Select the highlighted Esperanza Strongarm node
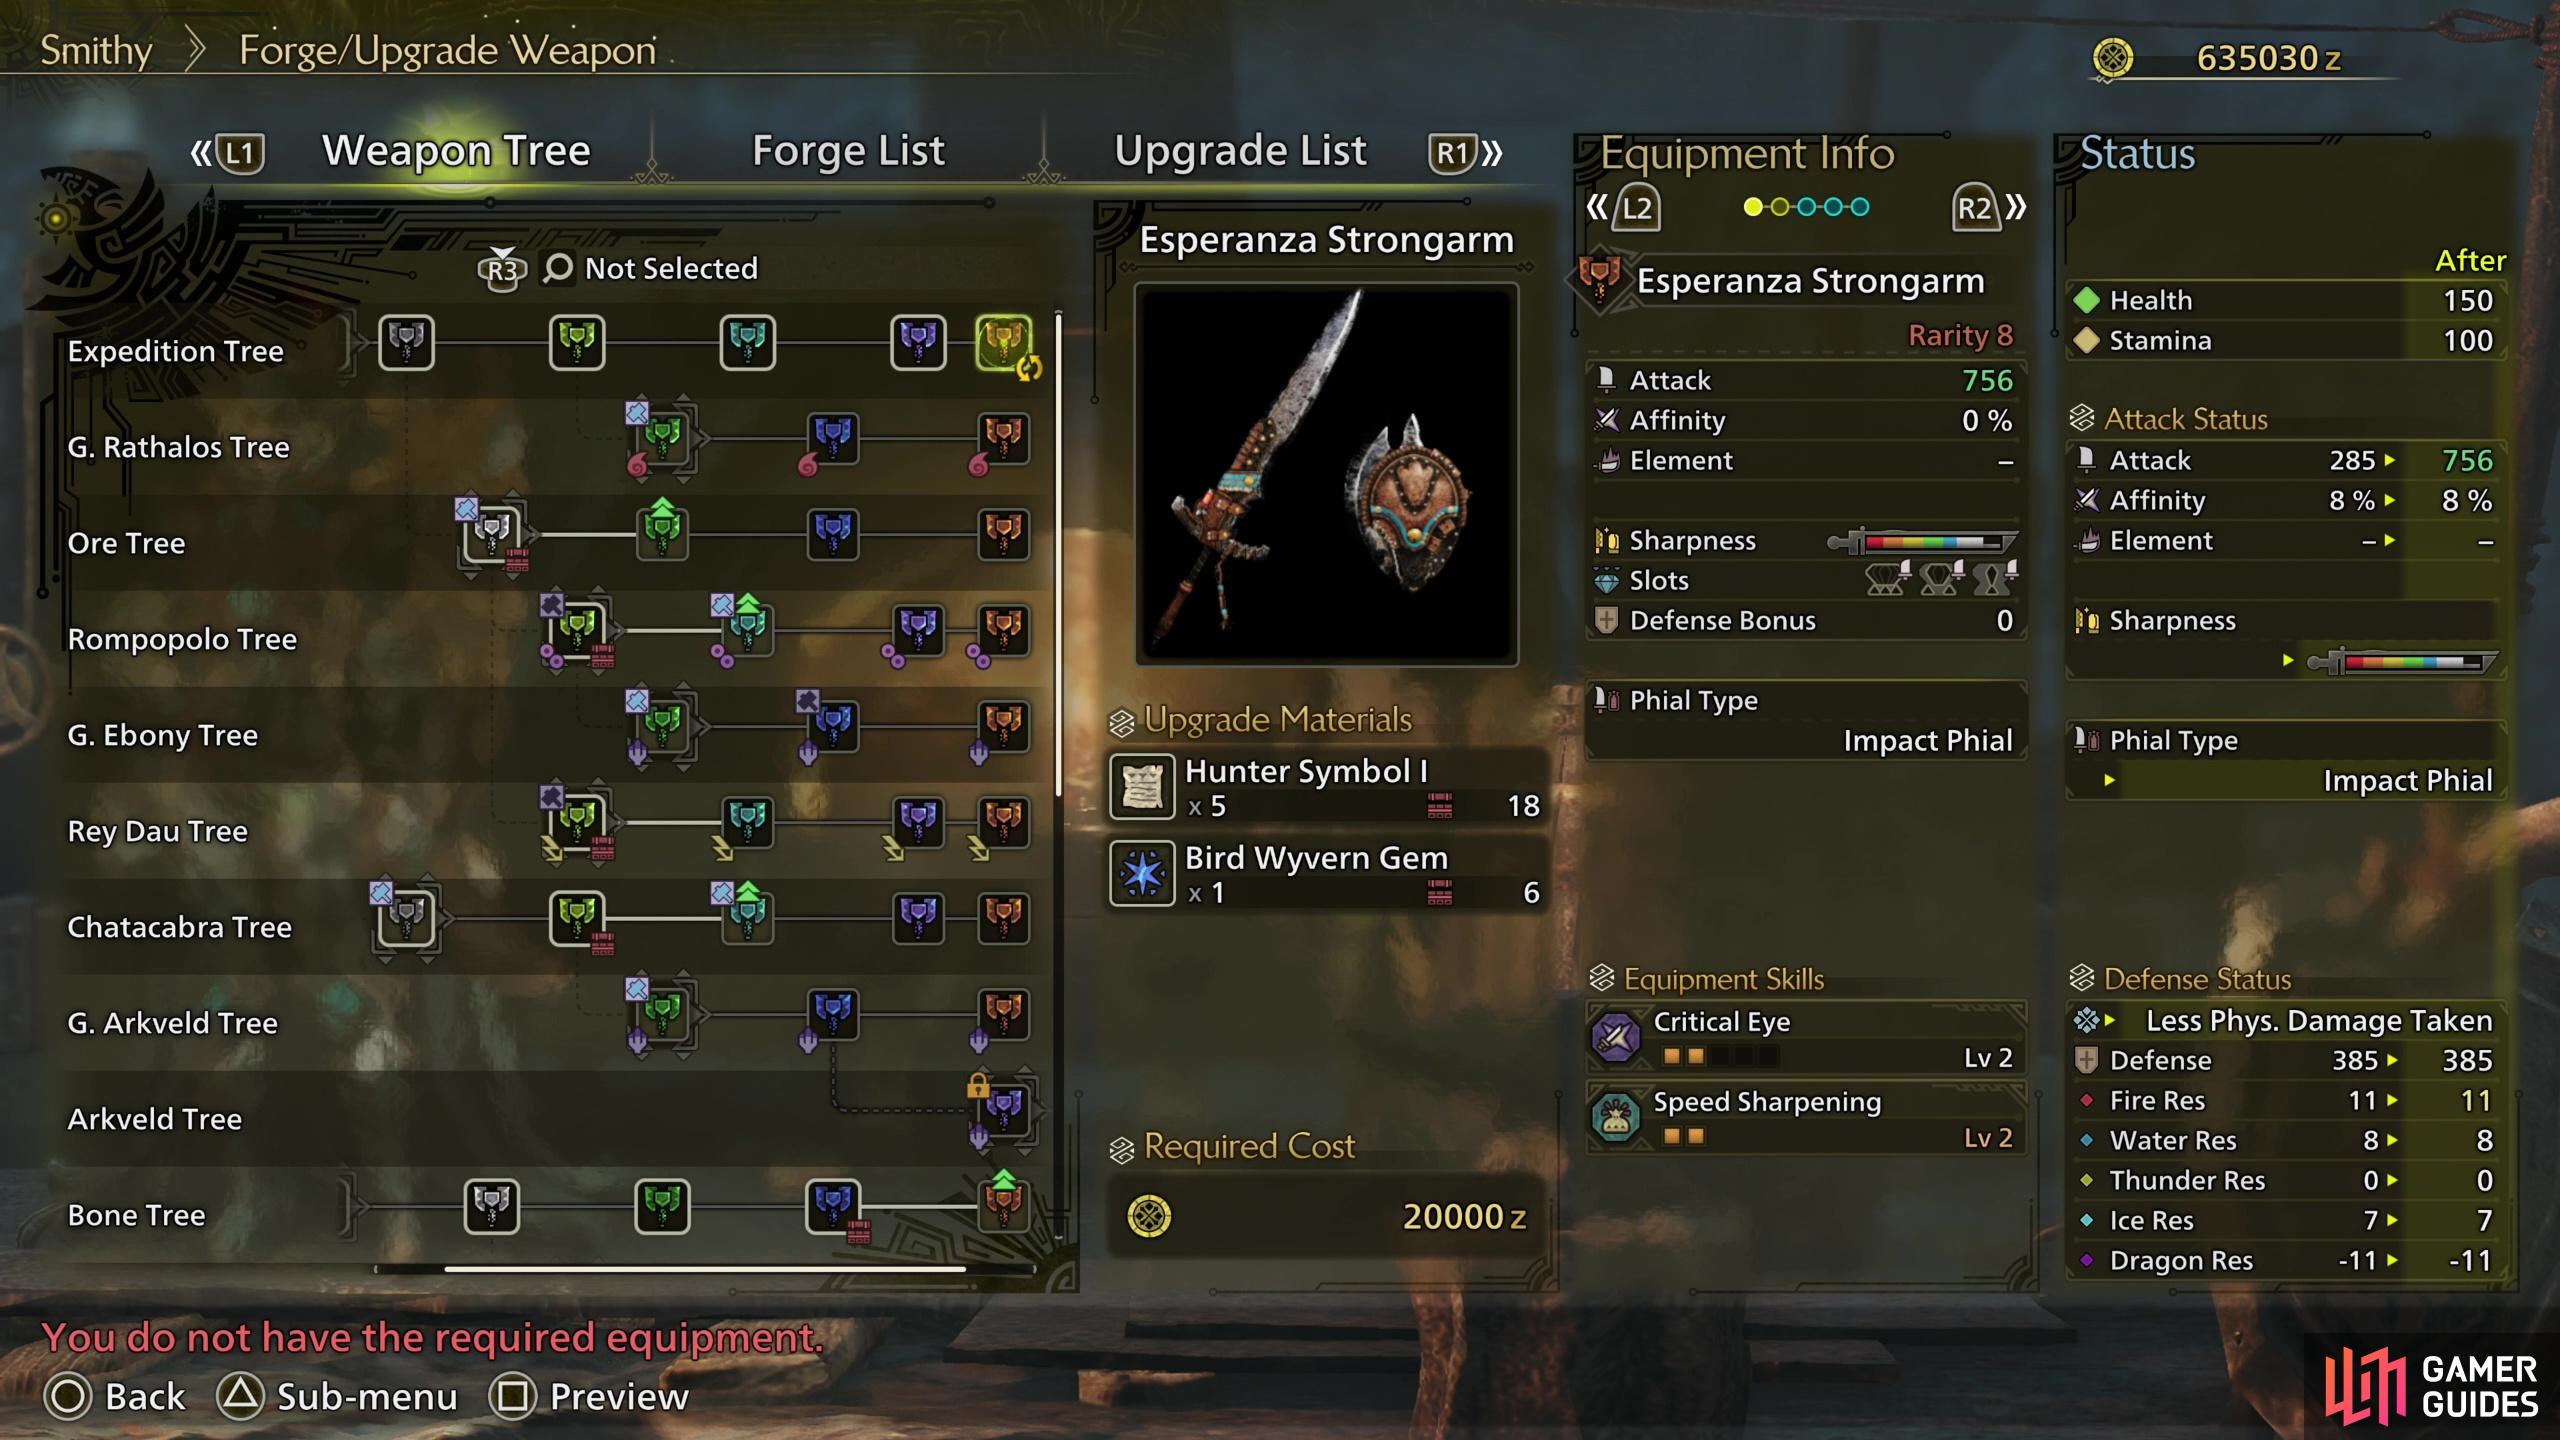The image size is (2560, 1440). pyautogui.click(x=1003, y=342)
